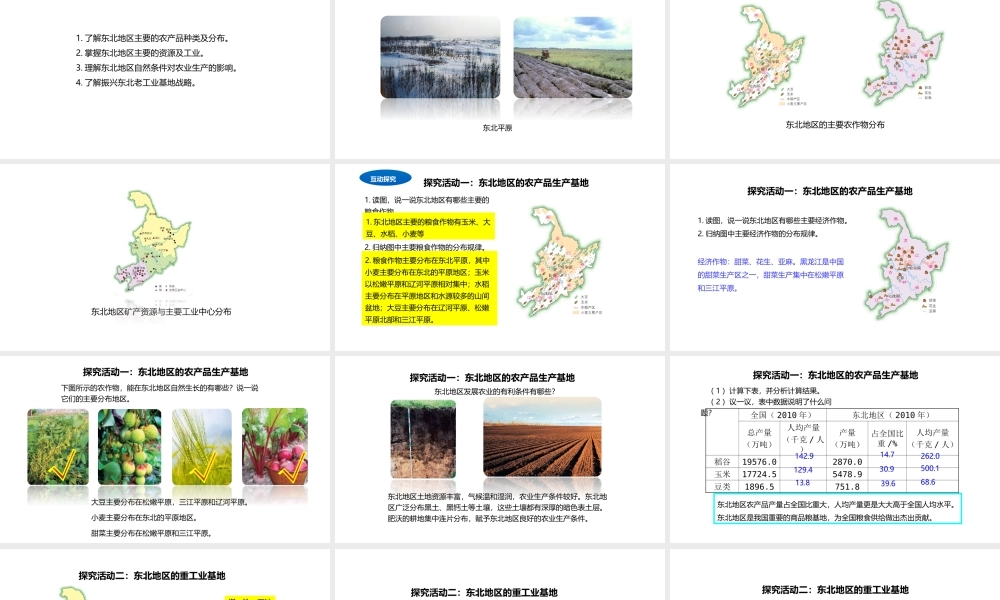Select the plowed brown field photo
1000x600 pixels.
tap(542, 437)
